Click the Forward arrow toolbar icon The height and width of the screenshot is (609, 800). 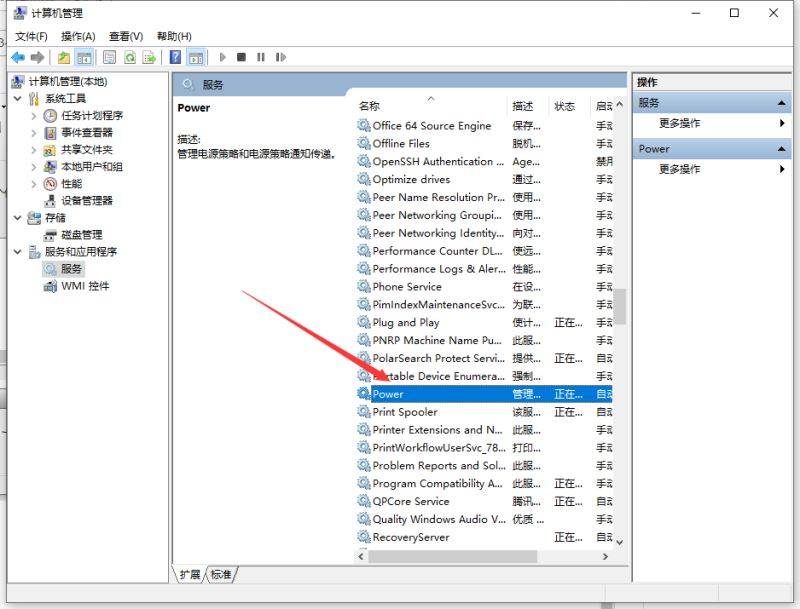point(37,57)
